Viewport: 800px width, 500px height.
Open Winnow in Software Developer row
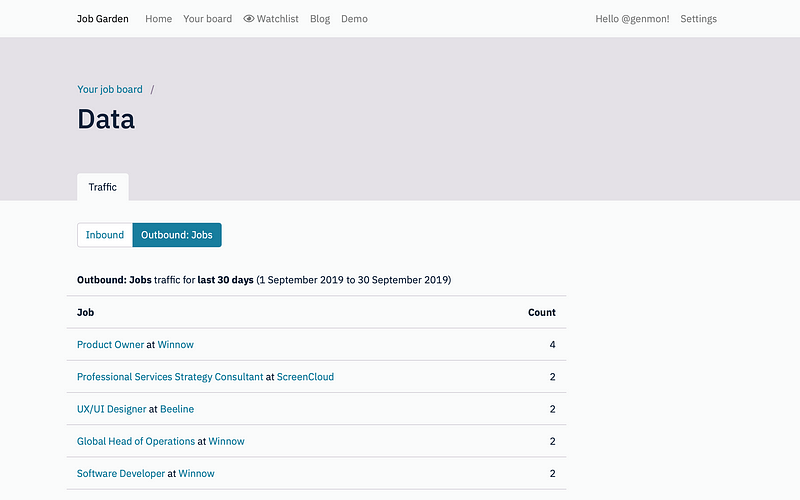pyautogui.click(x=196, y=473)
